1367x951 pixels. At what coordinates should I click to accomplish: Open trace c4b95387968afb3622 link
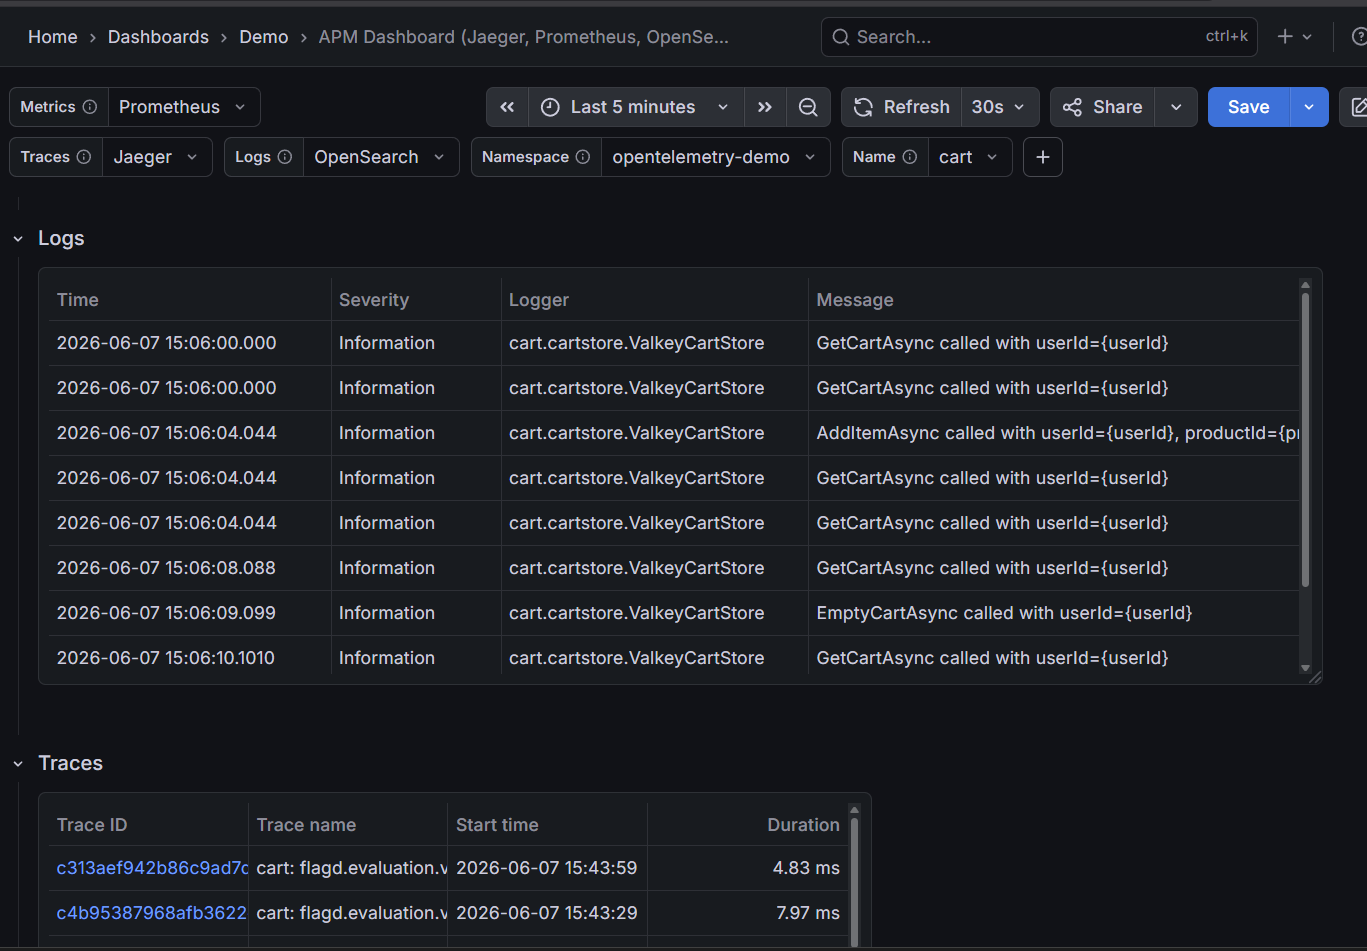(152, 913)
